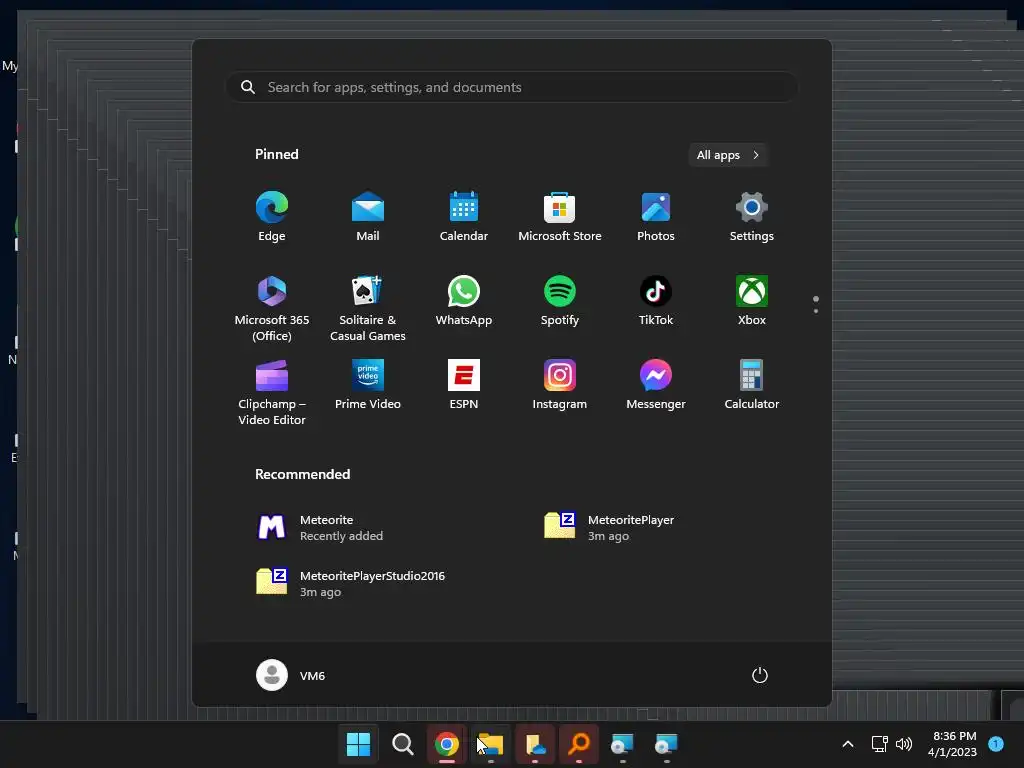The height and width of the screenshot is (768, 1024).
Task: Open Solitaire & Casual Games
Action: point(368,308)
